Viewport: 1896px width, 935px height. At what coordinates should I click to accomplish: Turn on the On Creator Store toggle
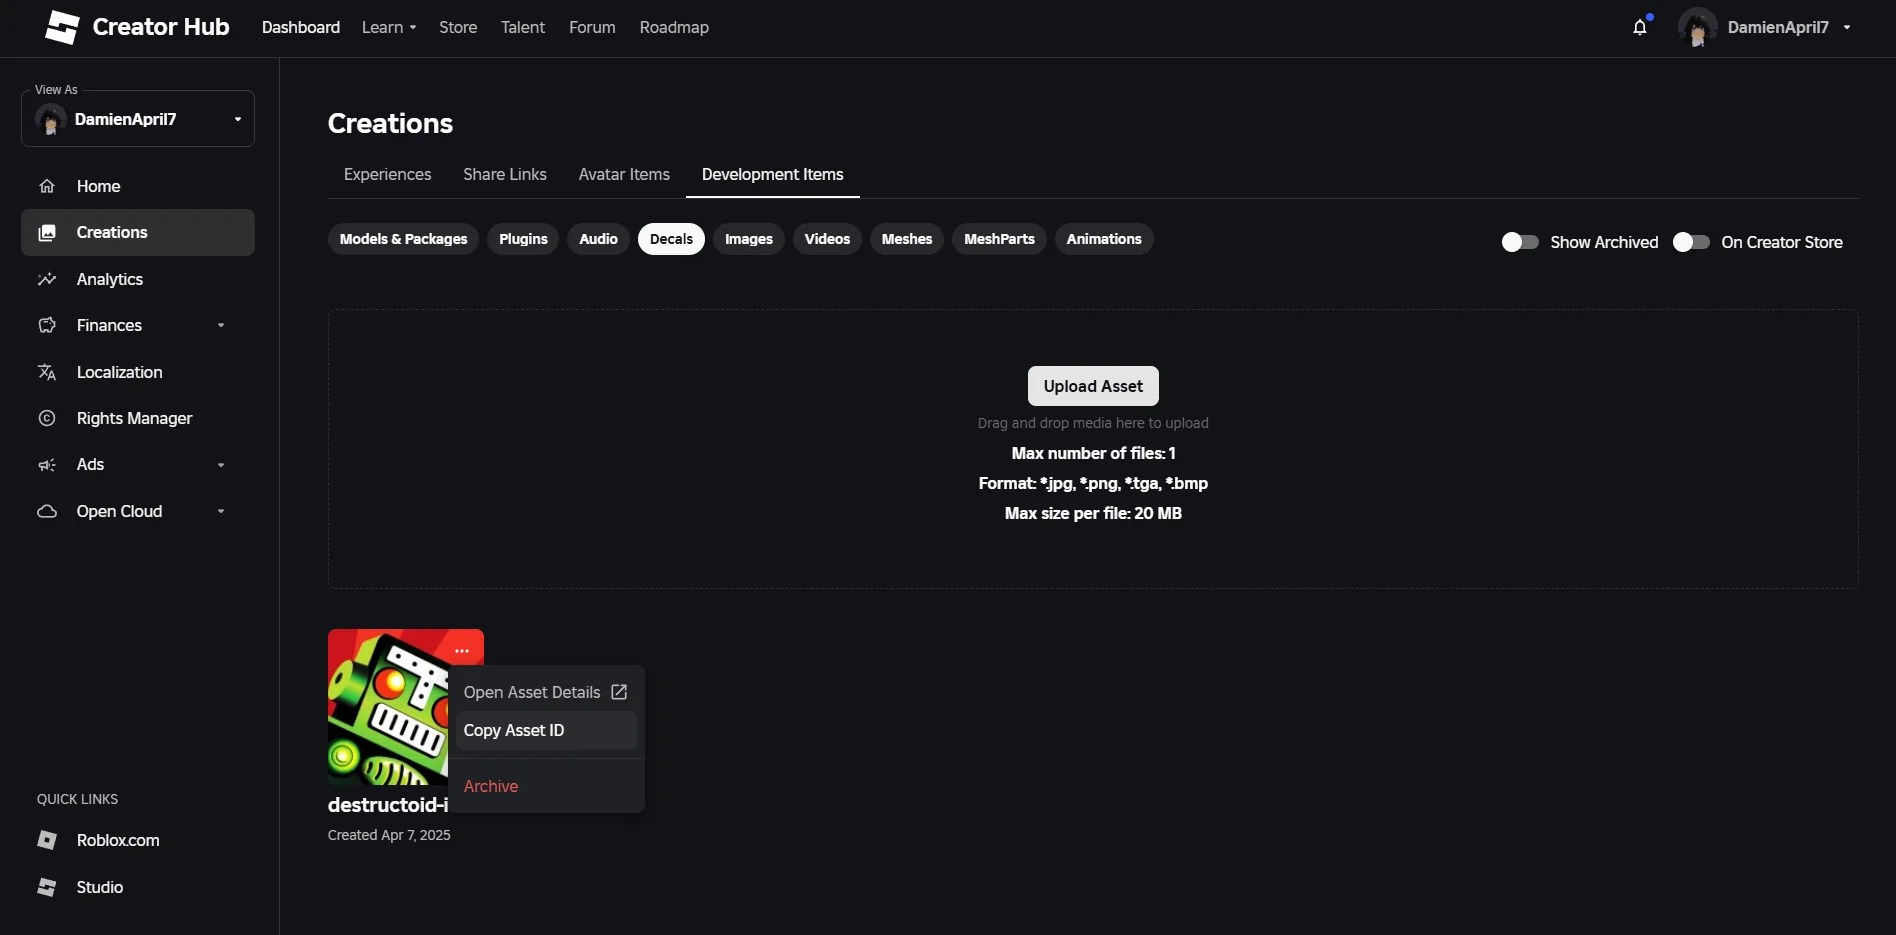point(1690,241)
